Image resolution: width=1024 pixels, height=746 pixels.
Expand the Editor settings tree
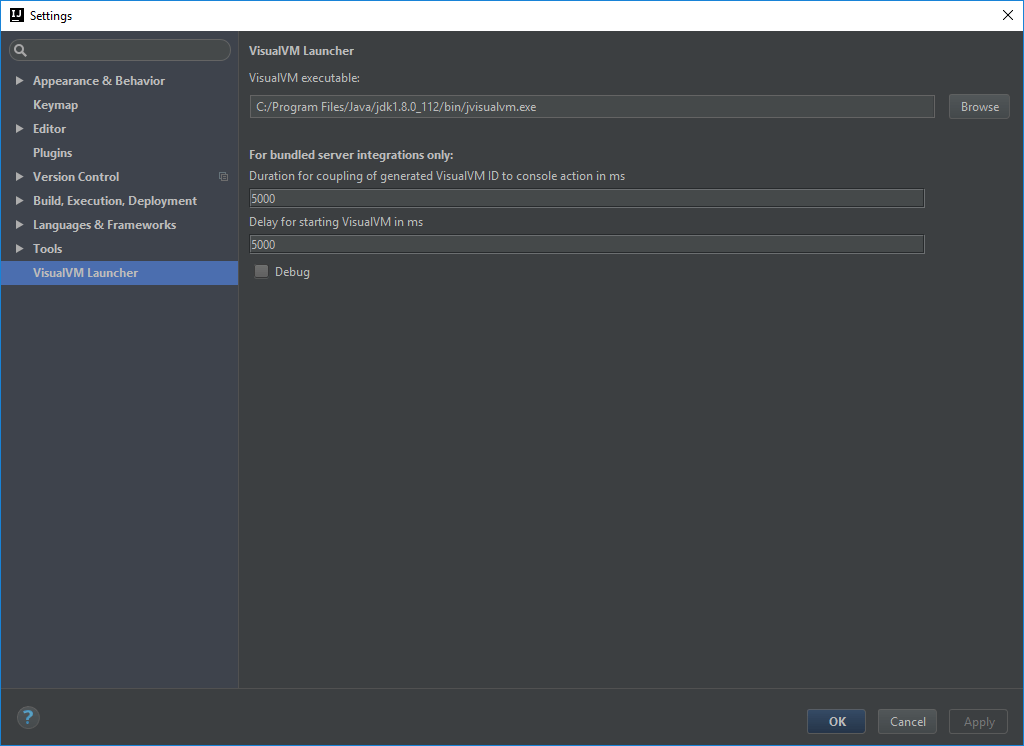[x=18, y=128]
